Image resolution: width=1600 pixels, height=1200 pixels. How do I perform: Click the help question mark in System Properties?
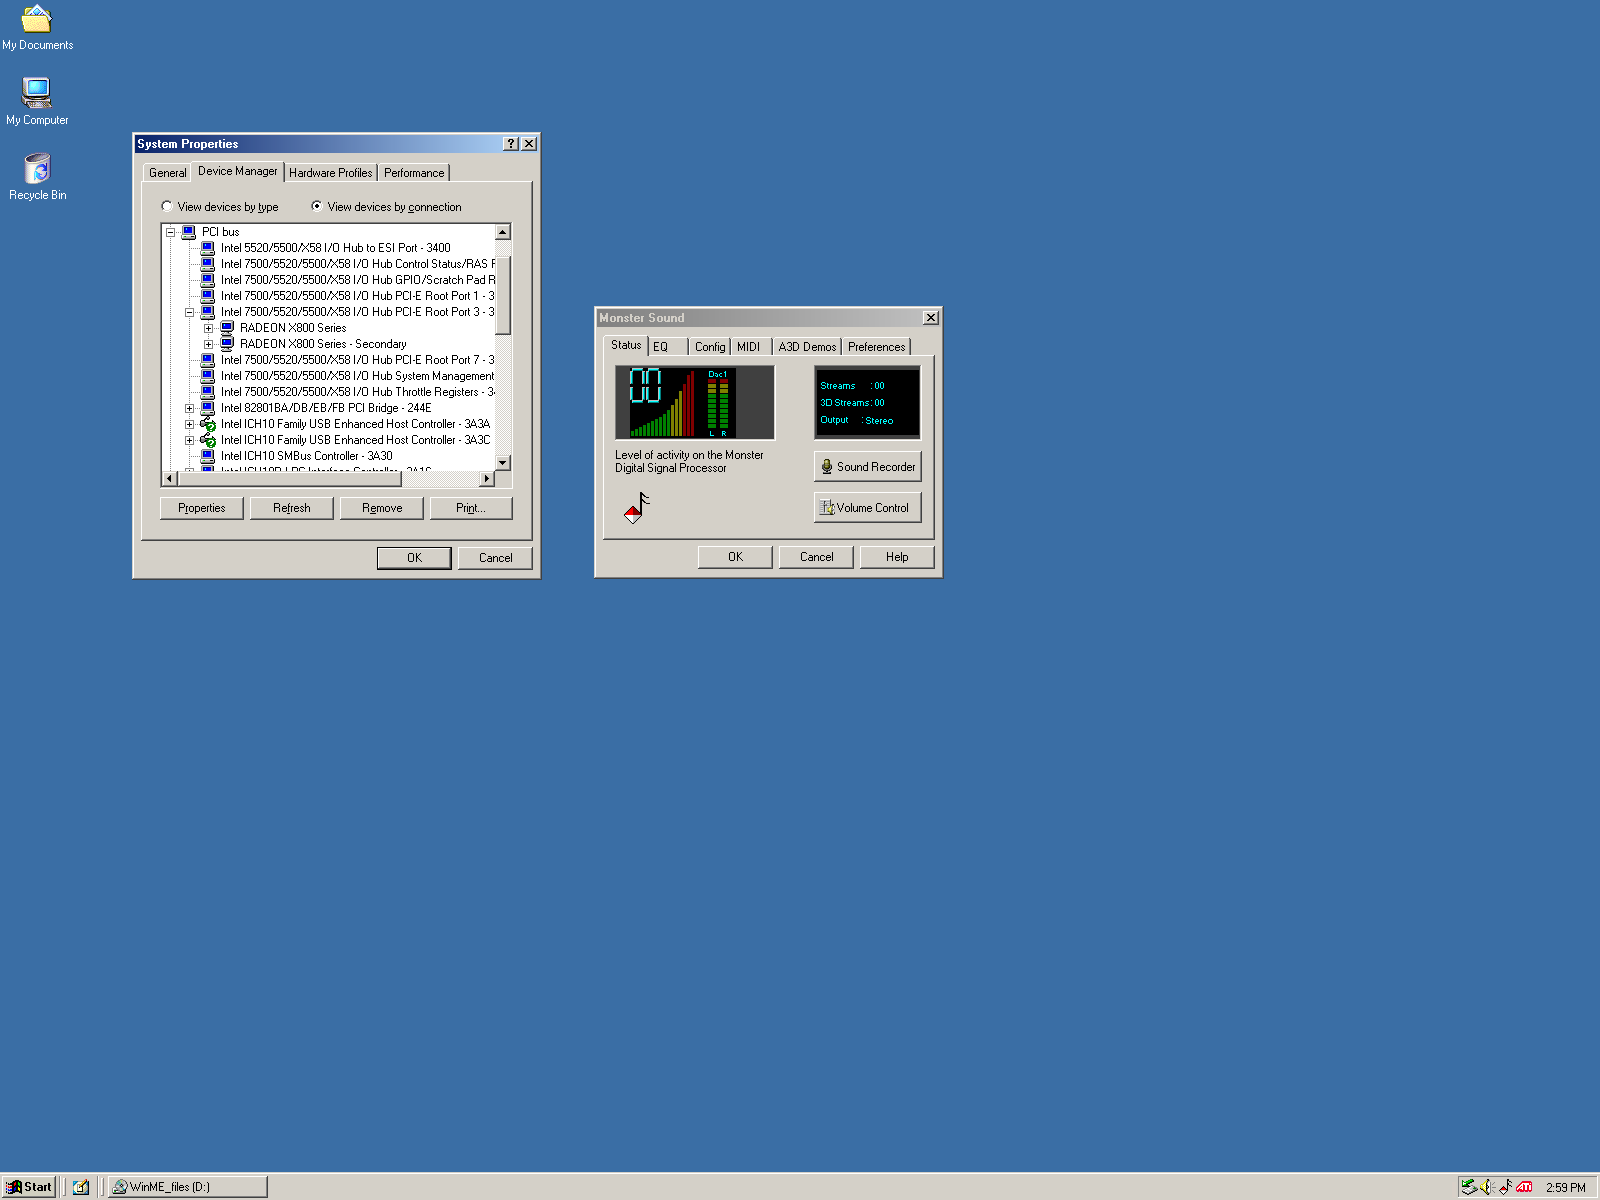pyautogui.click(x=511, y=144)
